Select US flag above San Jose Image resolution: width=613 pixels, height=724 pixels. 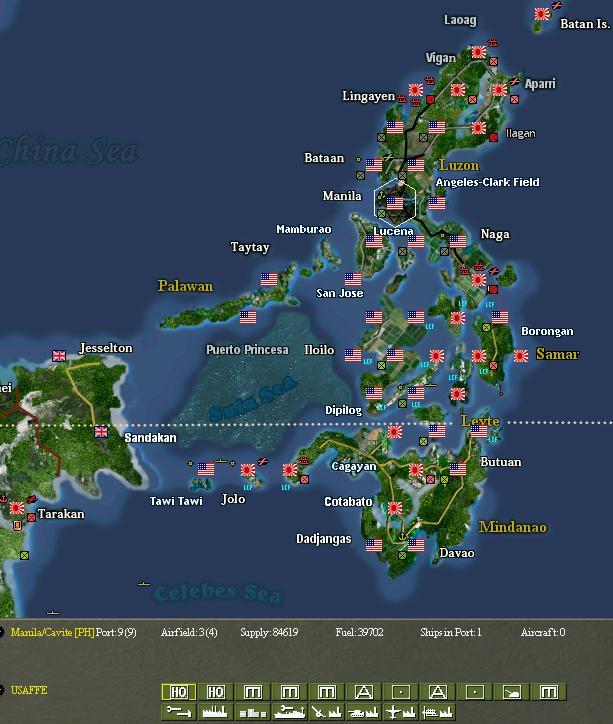click(x=353, y=279)
